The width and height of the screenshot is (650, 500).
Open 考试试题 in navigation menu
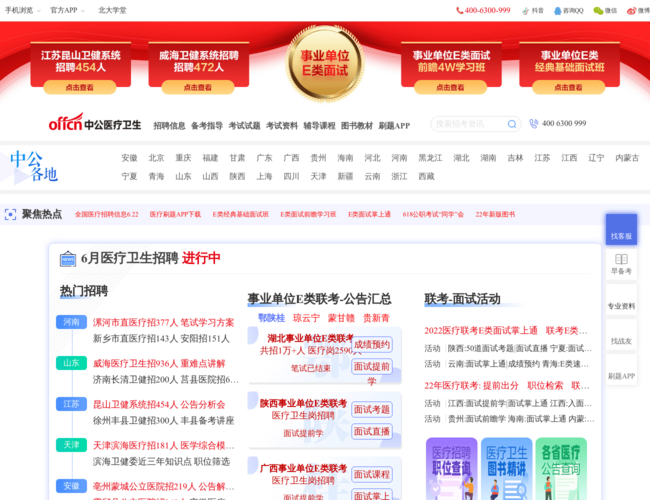(244, 126)
